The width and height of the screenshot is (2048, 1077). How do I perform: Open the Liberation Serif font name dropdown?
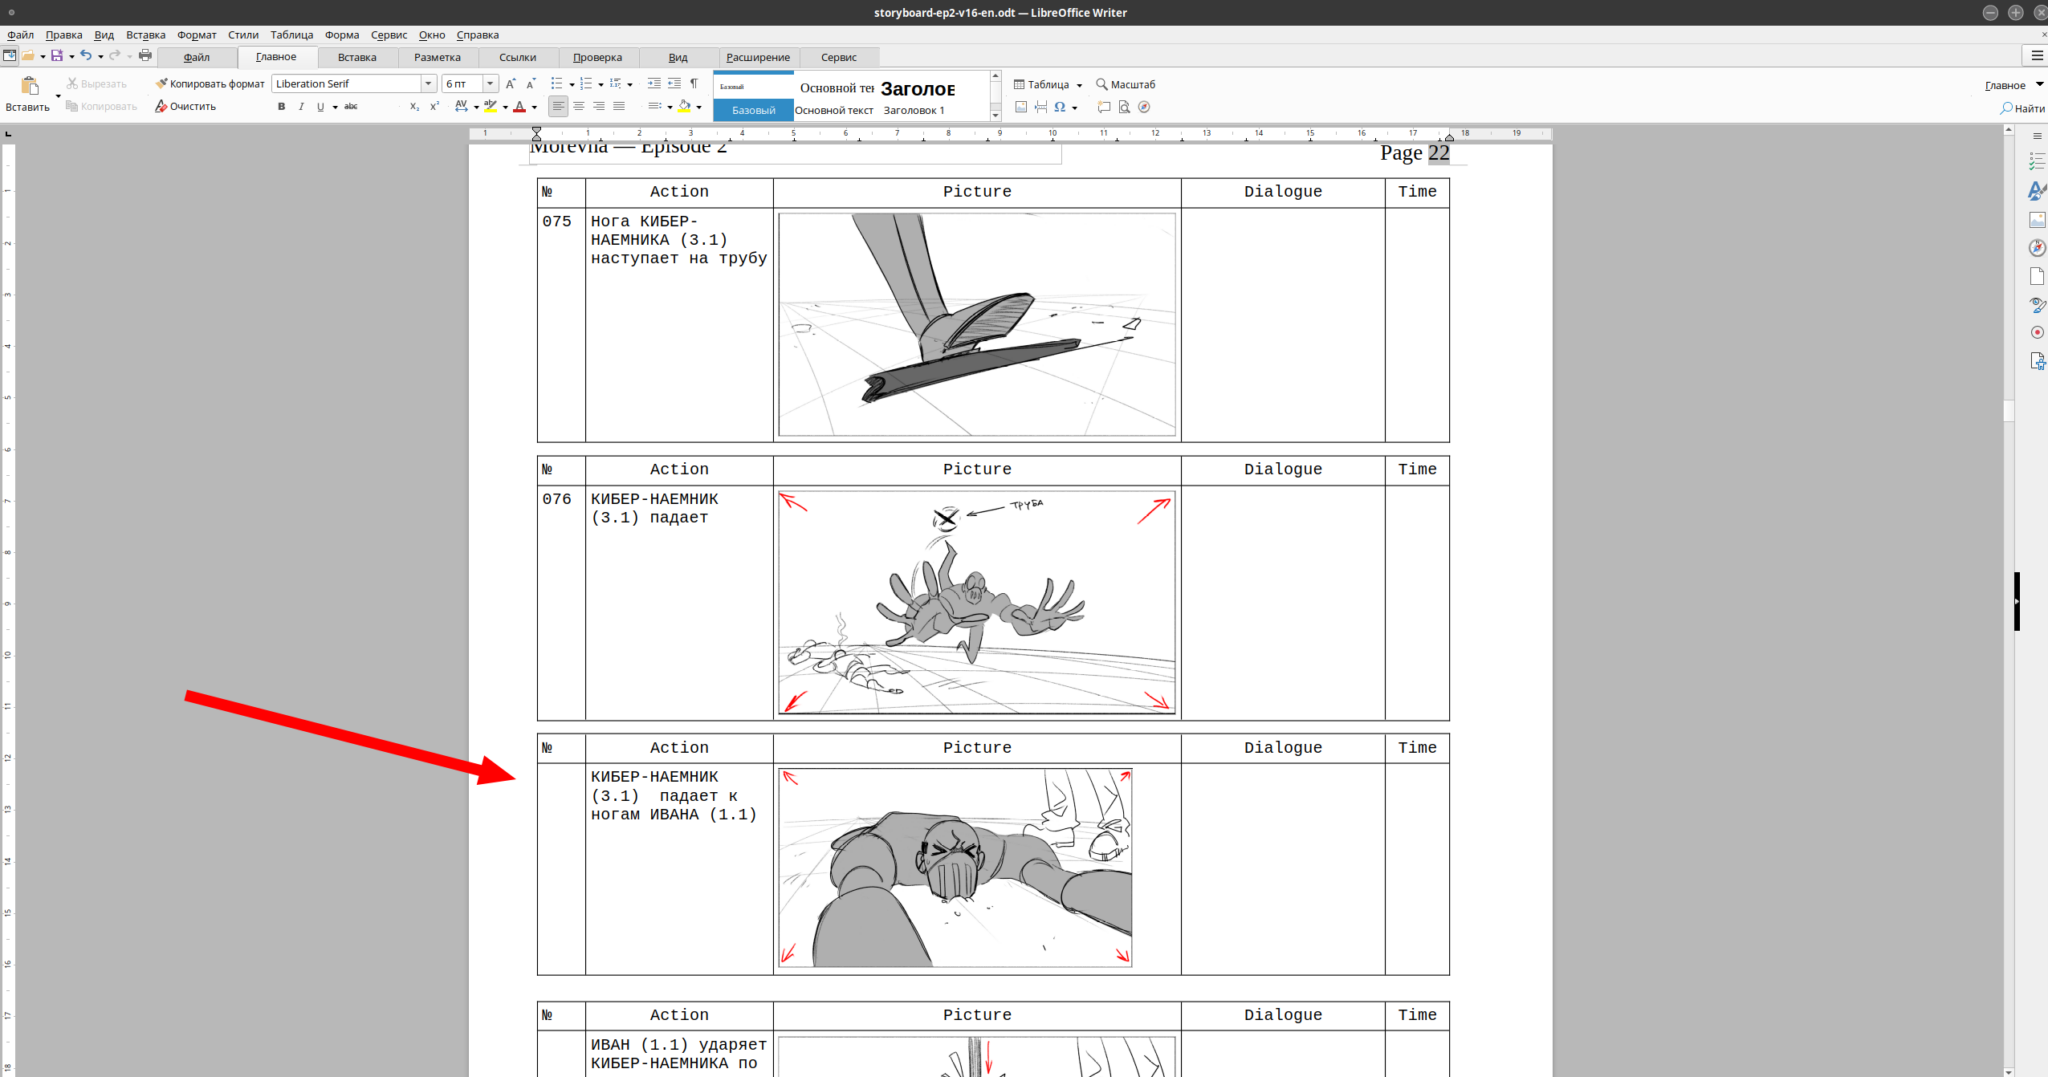coord(428,83)
